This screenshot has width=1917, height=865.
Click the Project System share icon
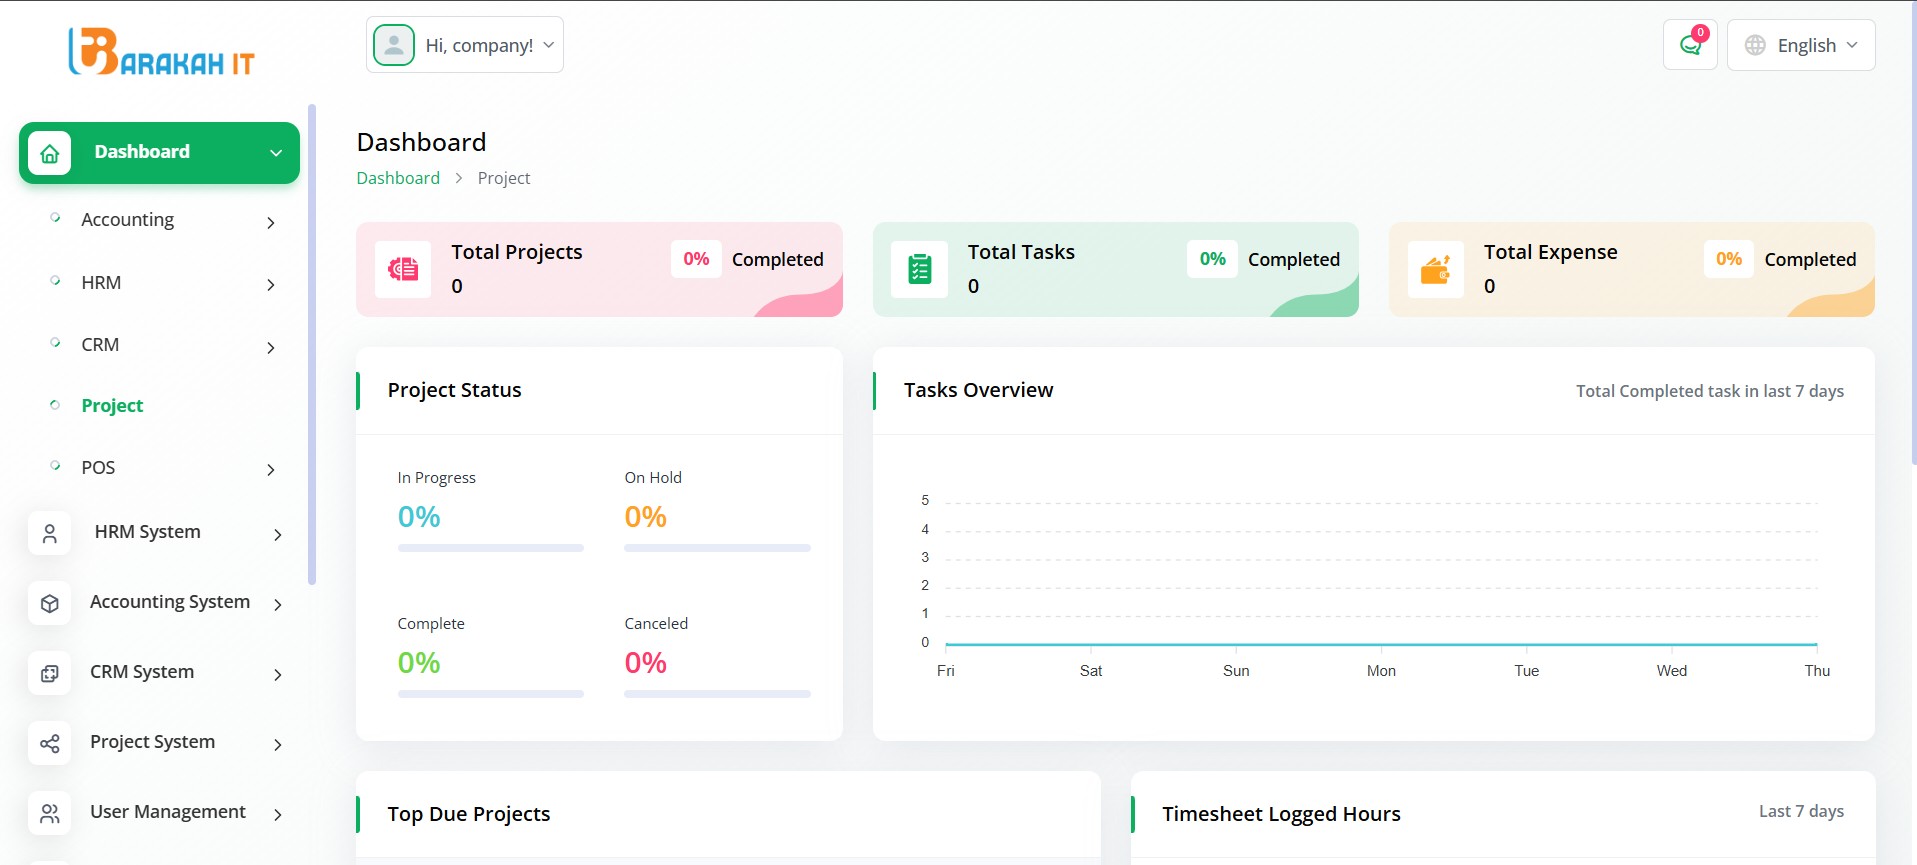click(50, 744)
